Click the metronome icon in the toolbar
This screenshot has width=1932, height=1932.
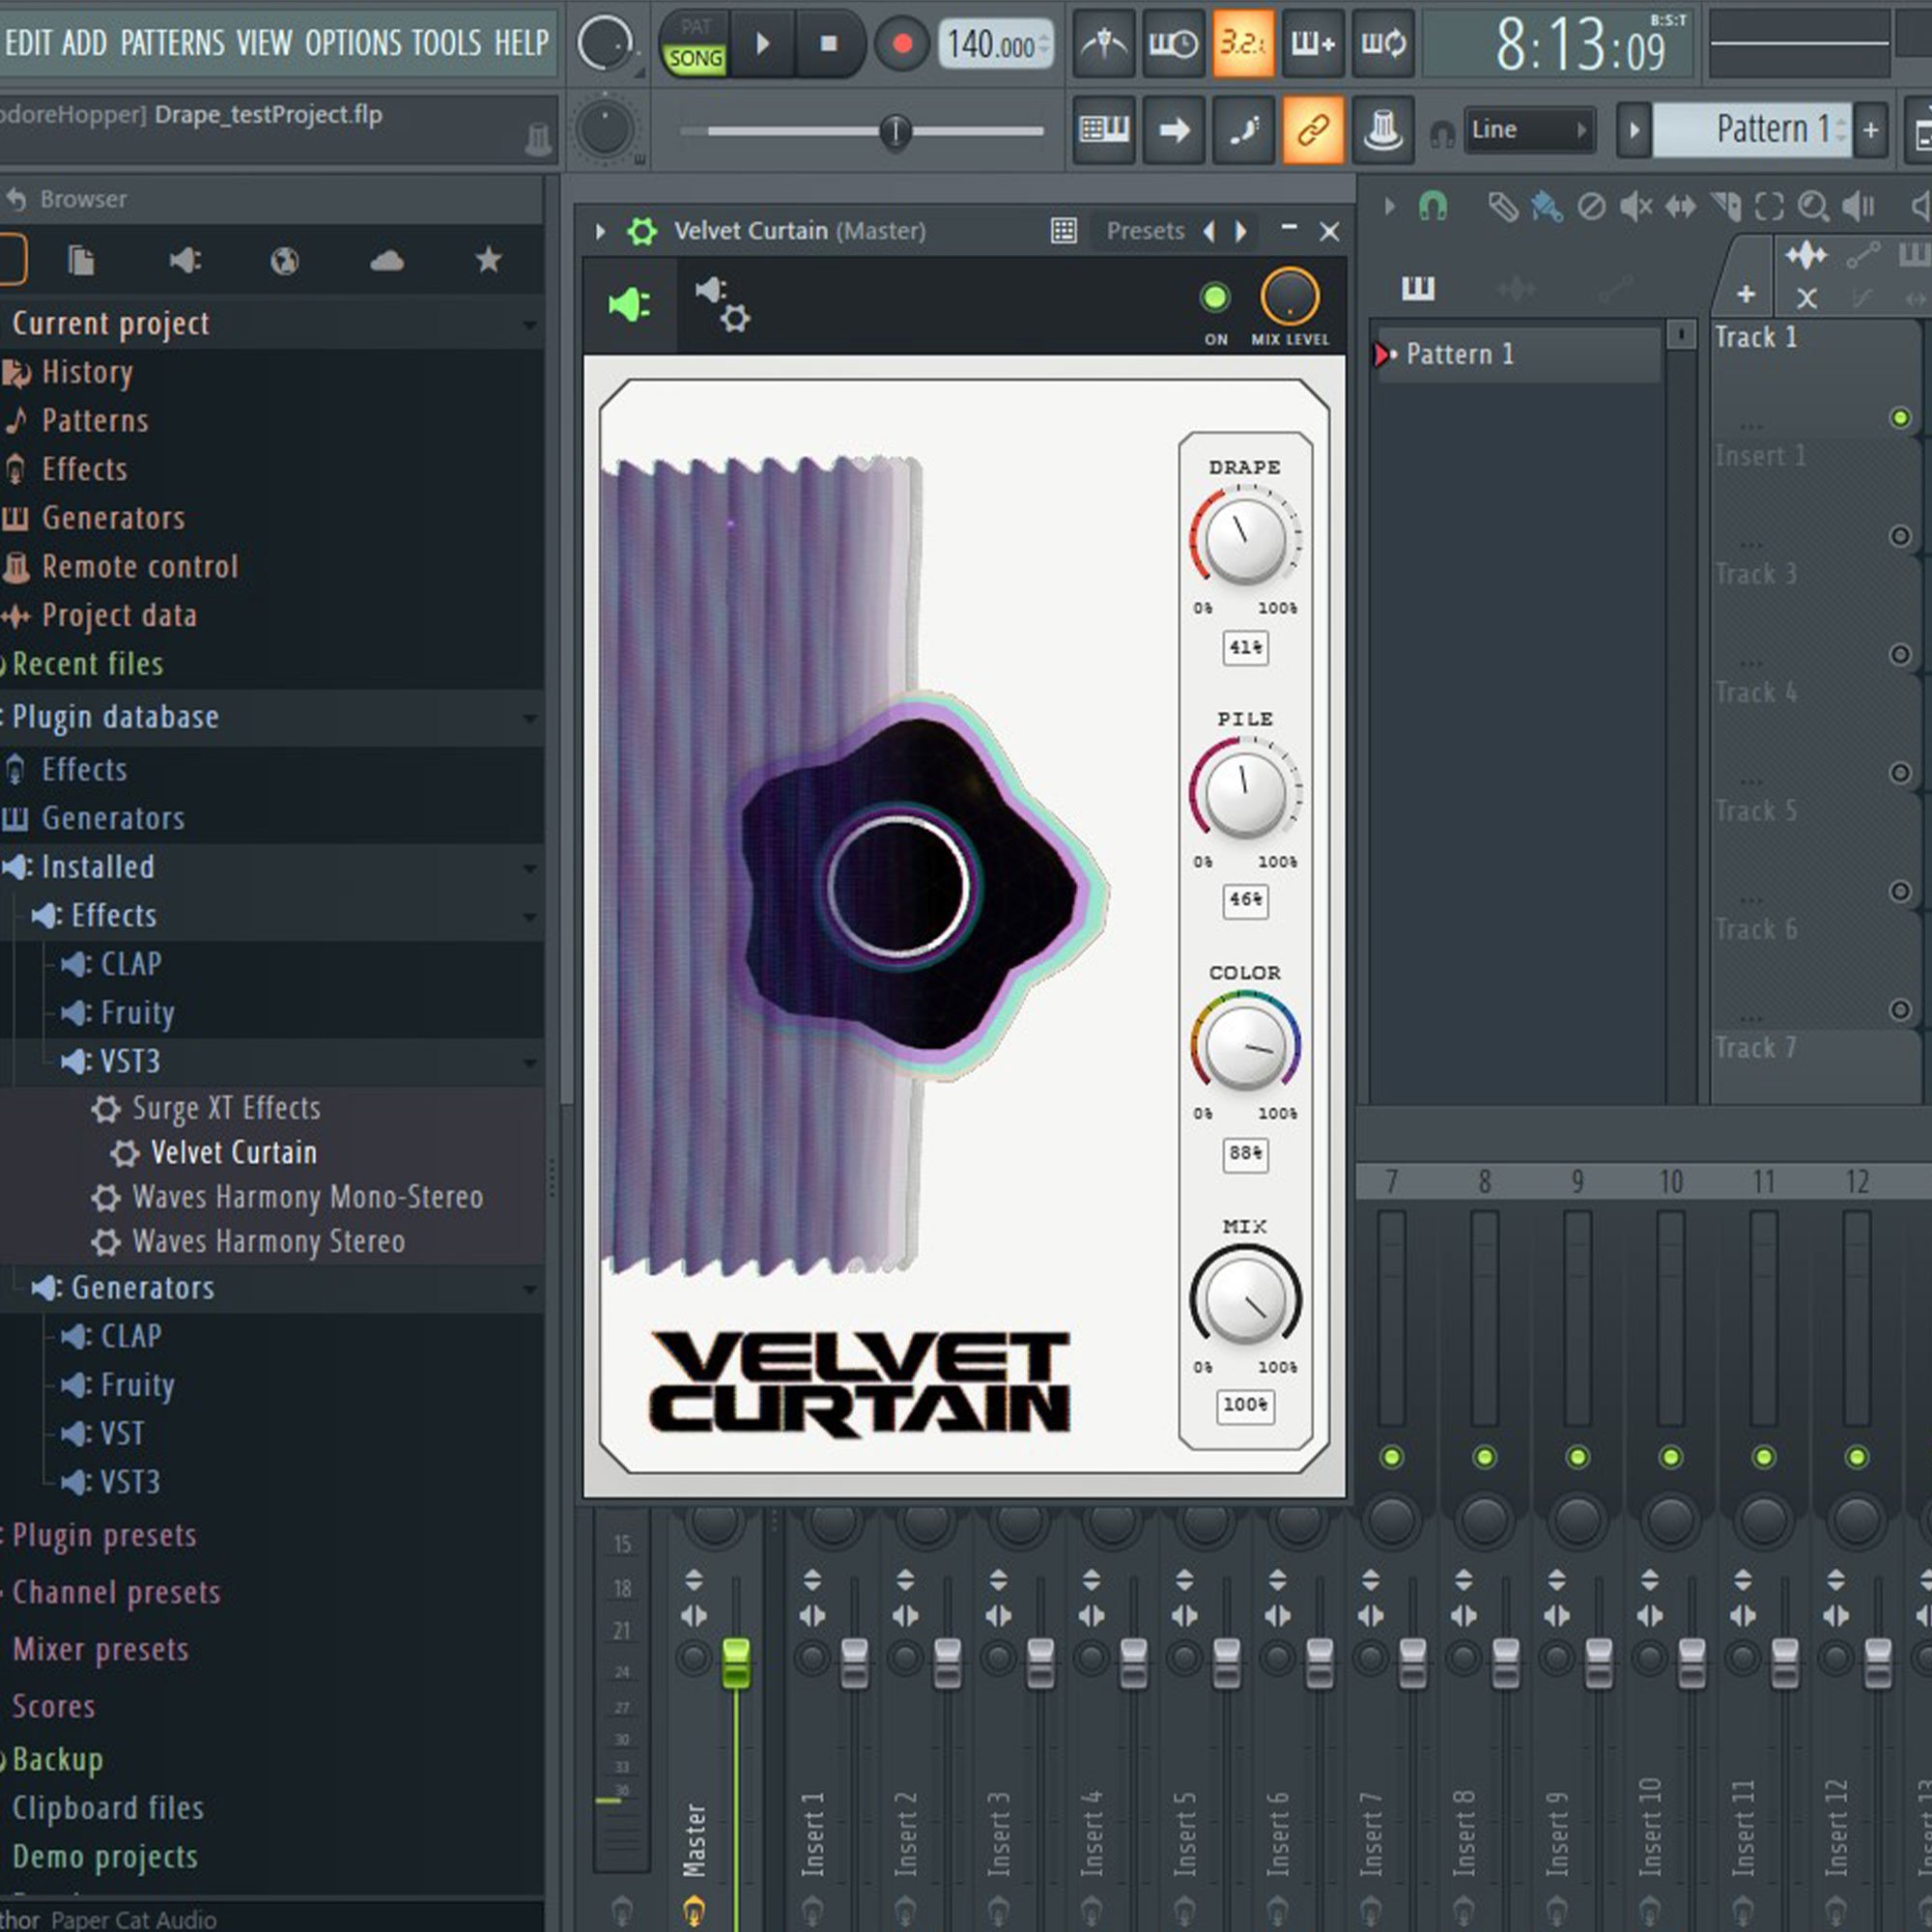click(x=1103, y=44)
